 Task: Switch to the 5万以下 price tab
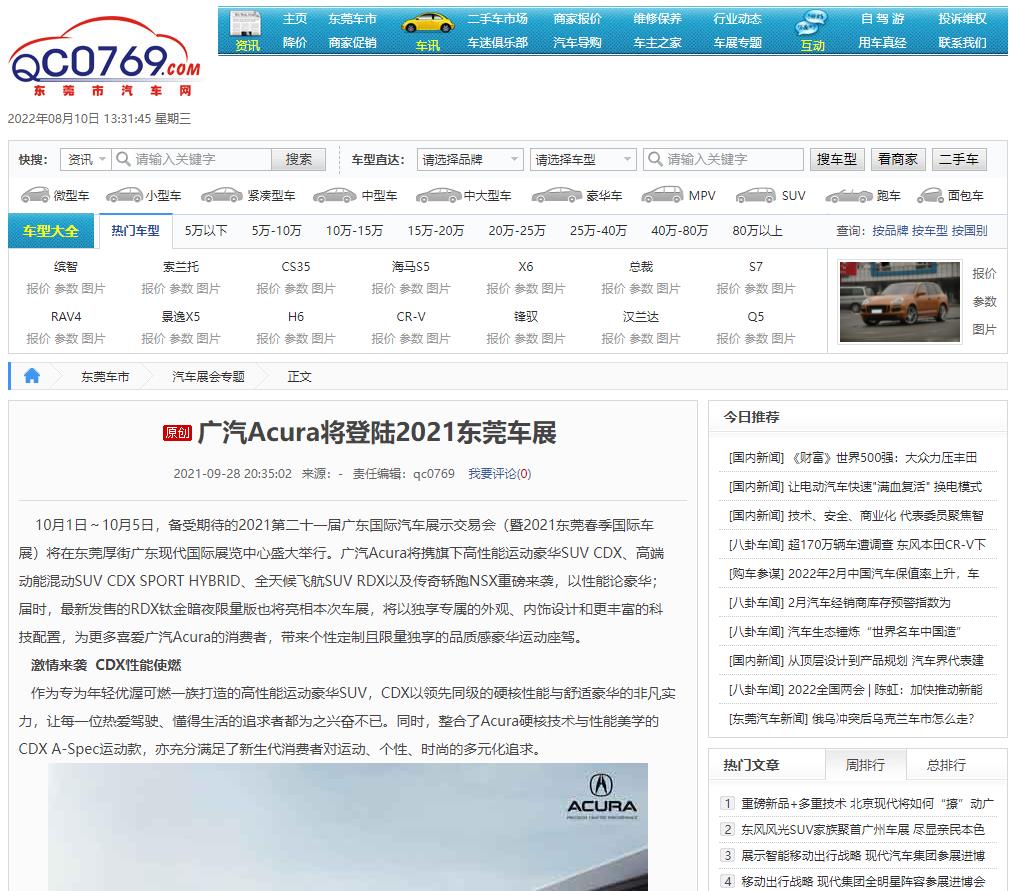[206, 231]
